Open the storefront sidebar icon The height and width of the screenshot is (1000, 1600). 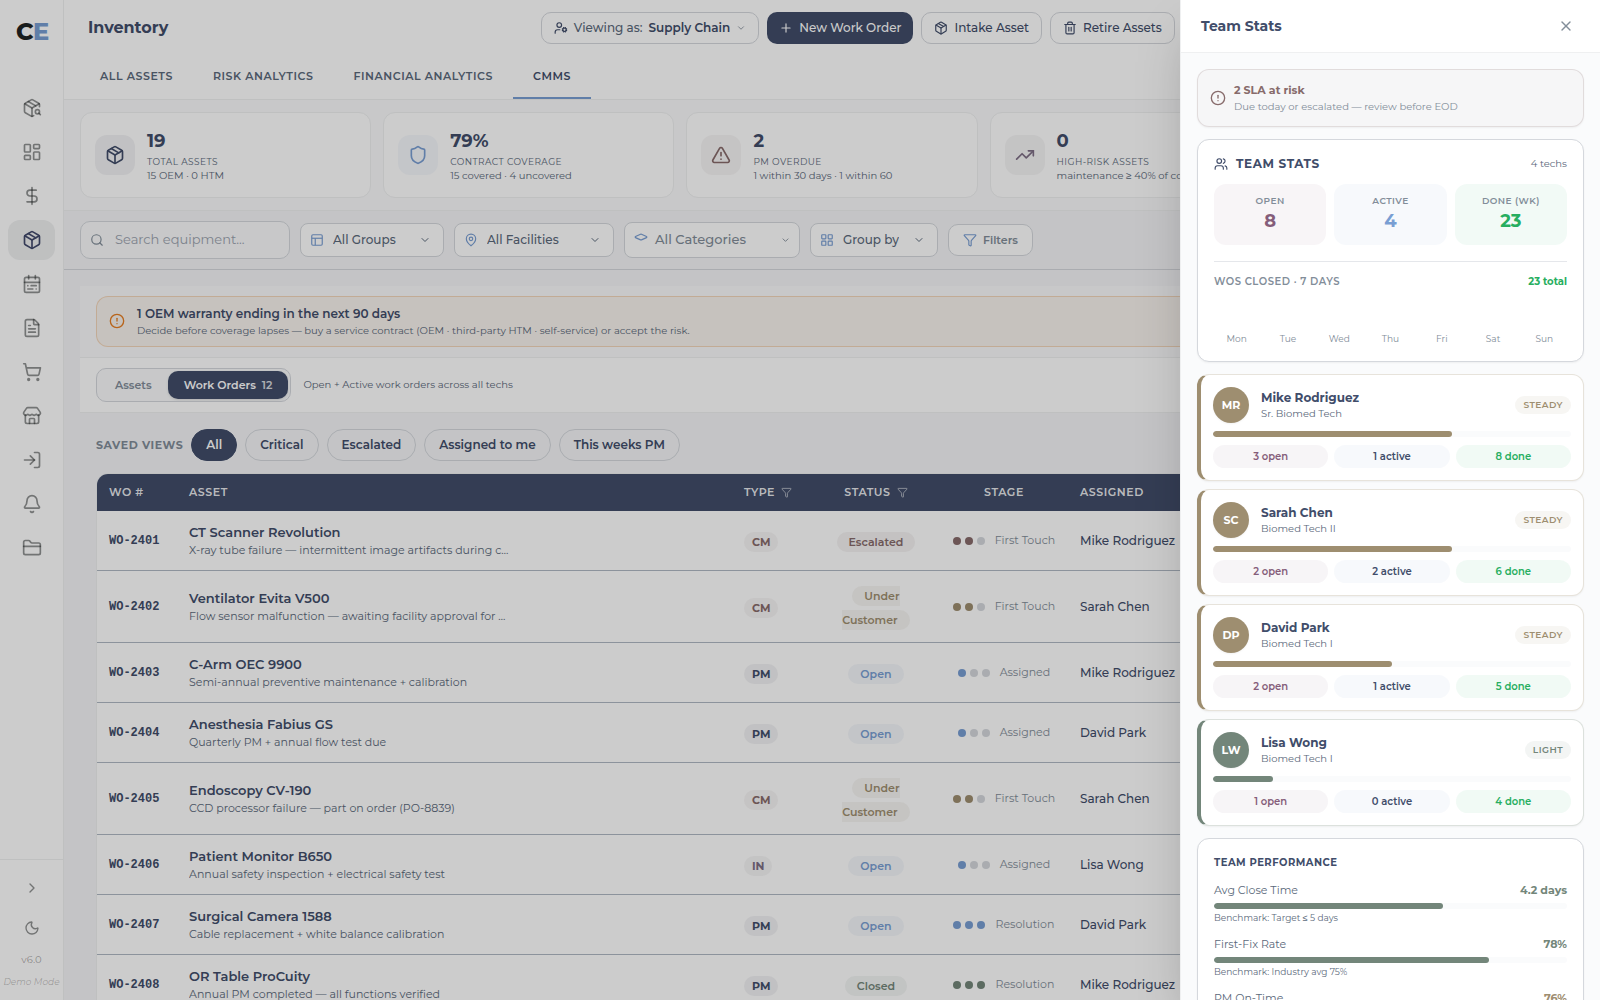pyautogui.click(x=32, y=416)
